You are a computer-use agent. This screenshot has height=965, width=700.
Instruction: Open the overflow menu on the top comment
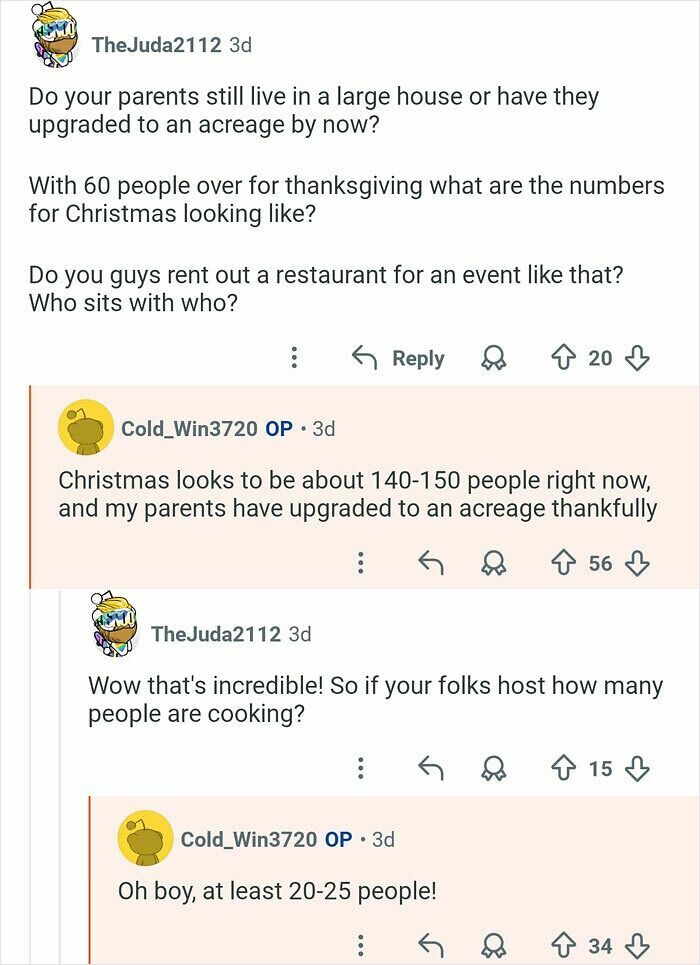pyautogui.click(x=294, y=357)
